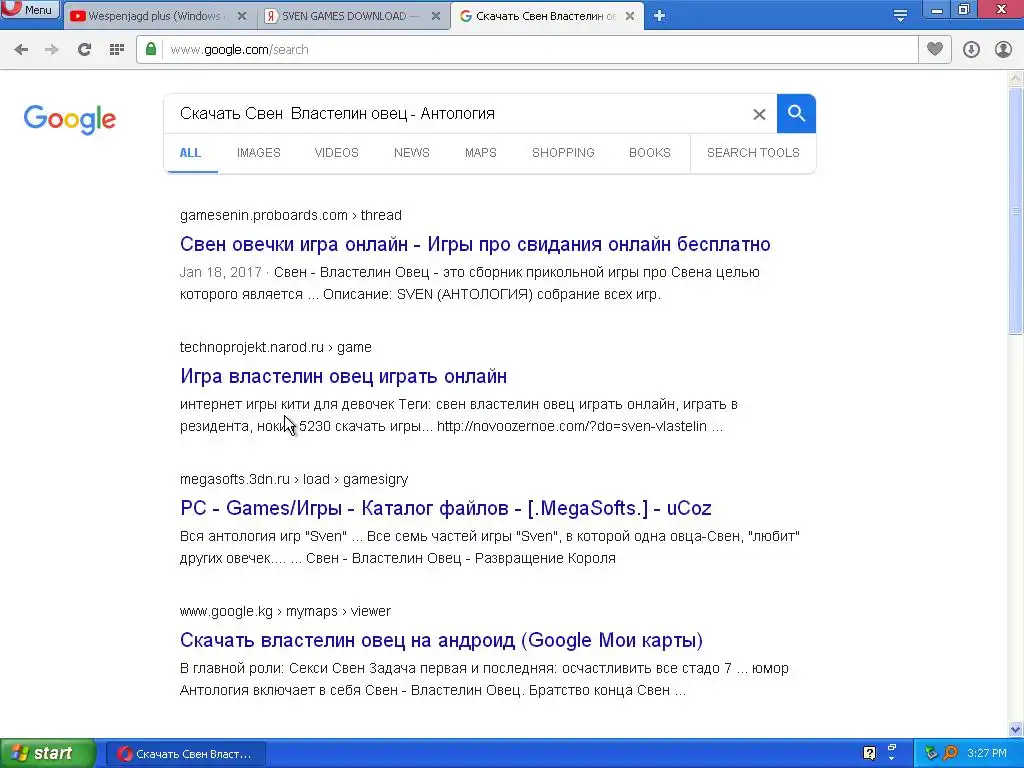
Task: Close the SVEN GAMES DOWNLOAD tab
Action: [436, 16]
